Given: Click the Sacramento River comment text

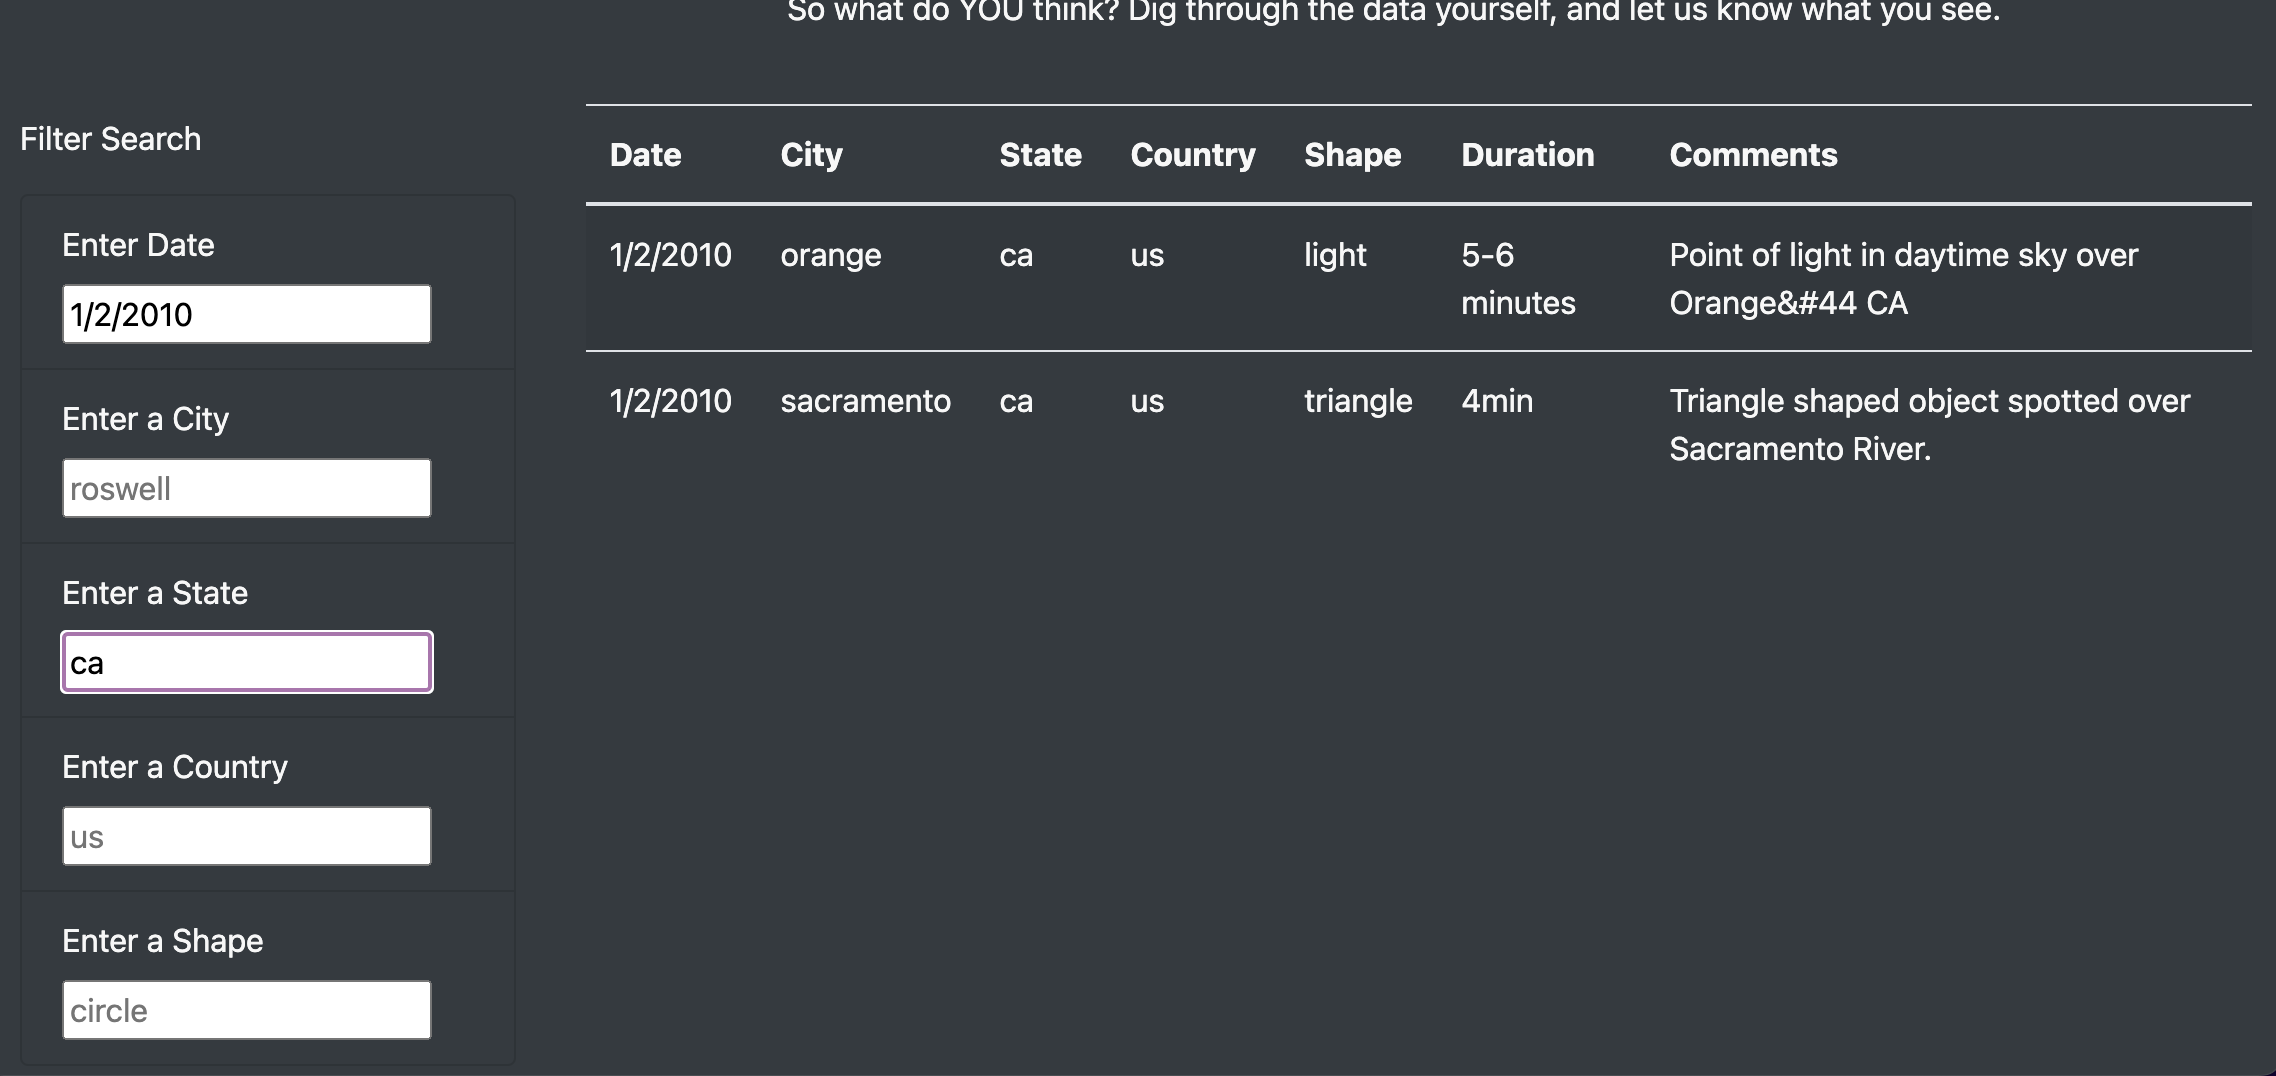Looking at the screenshot, I should (1929, 424).
